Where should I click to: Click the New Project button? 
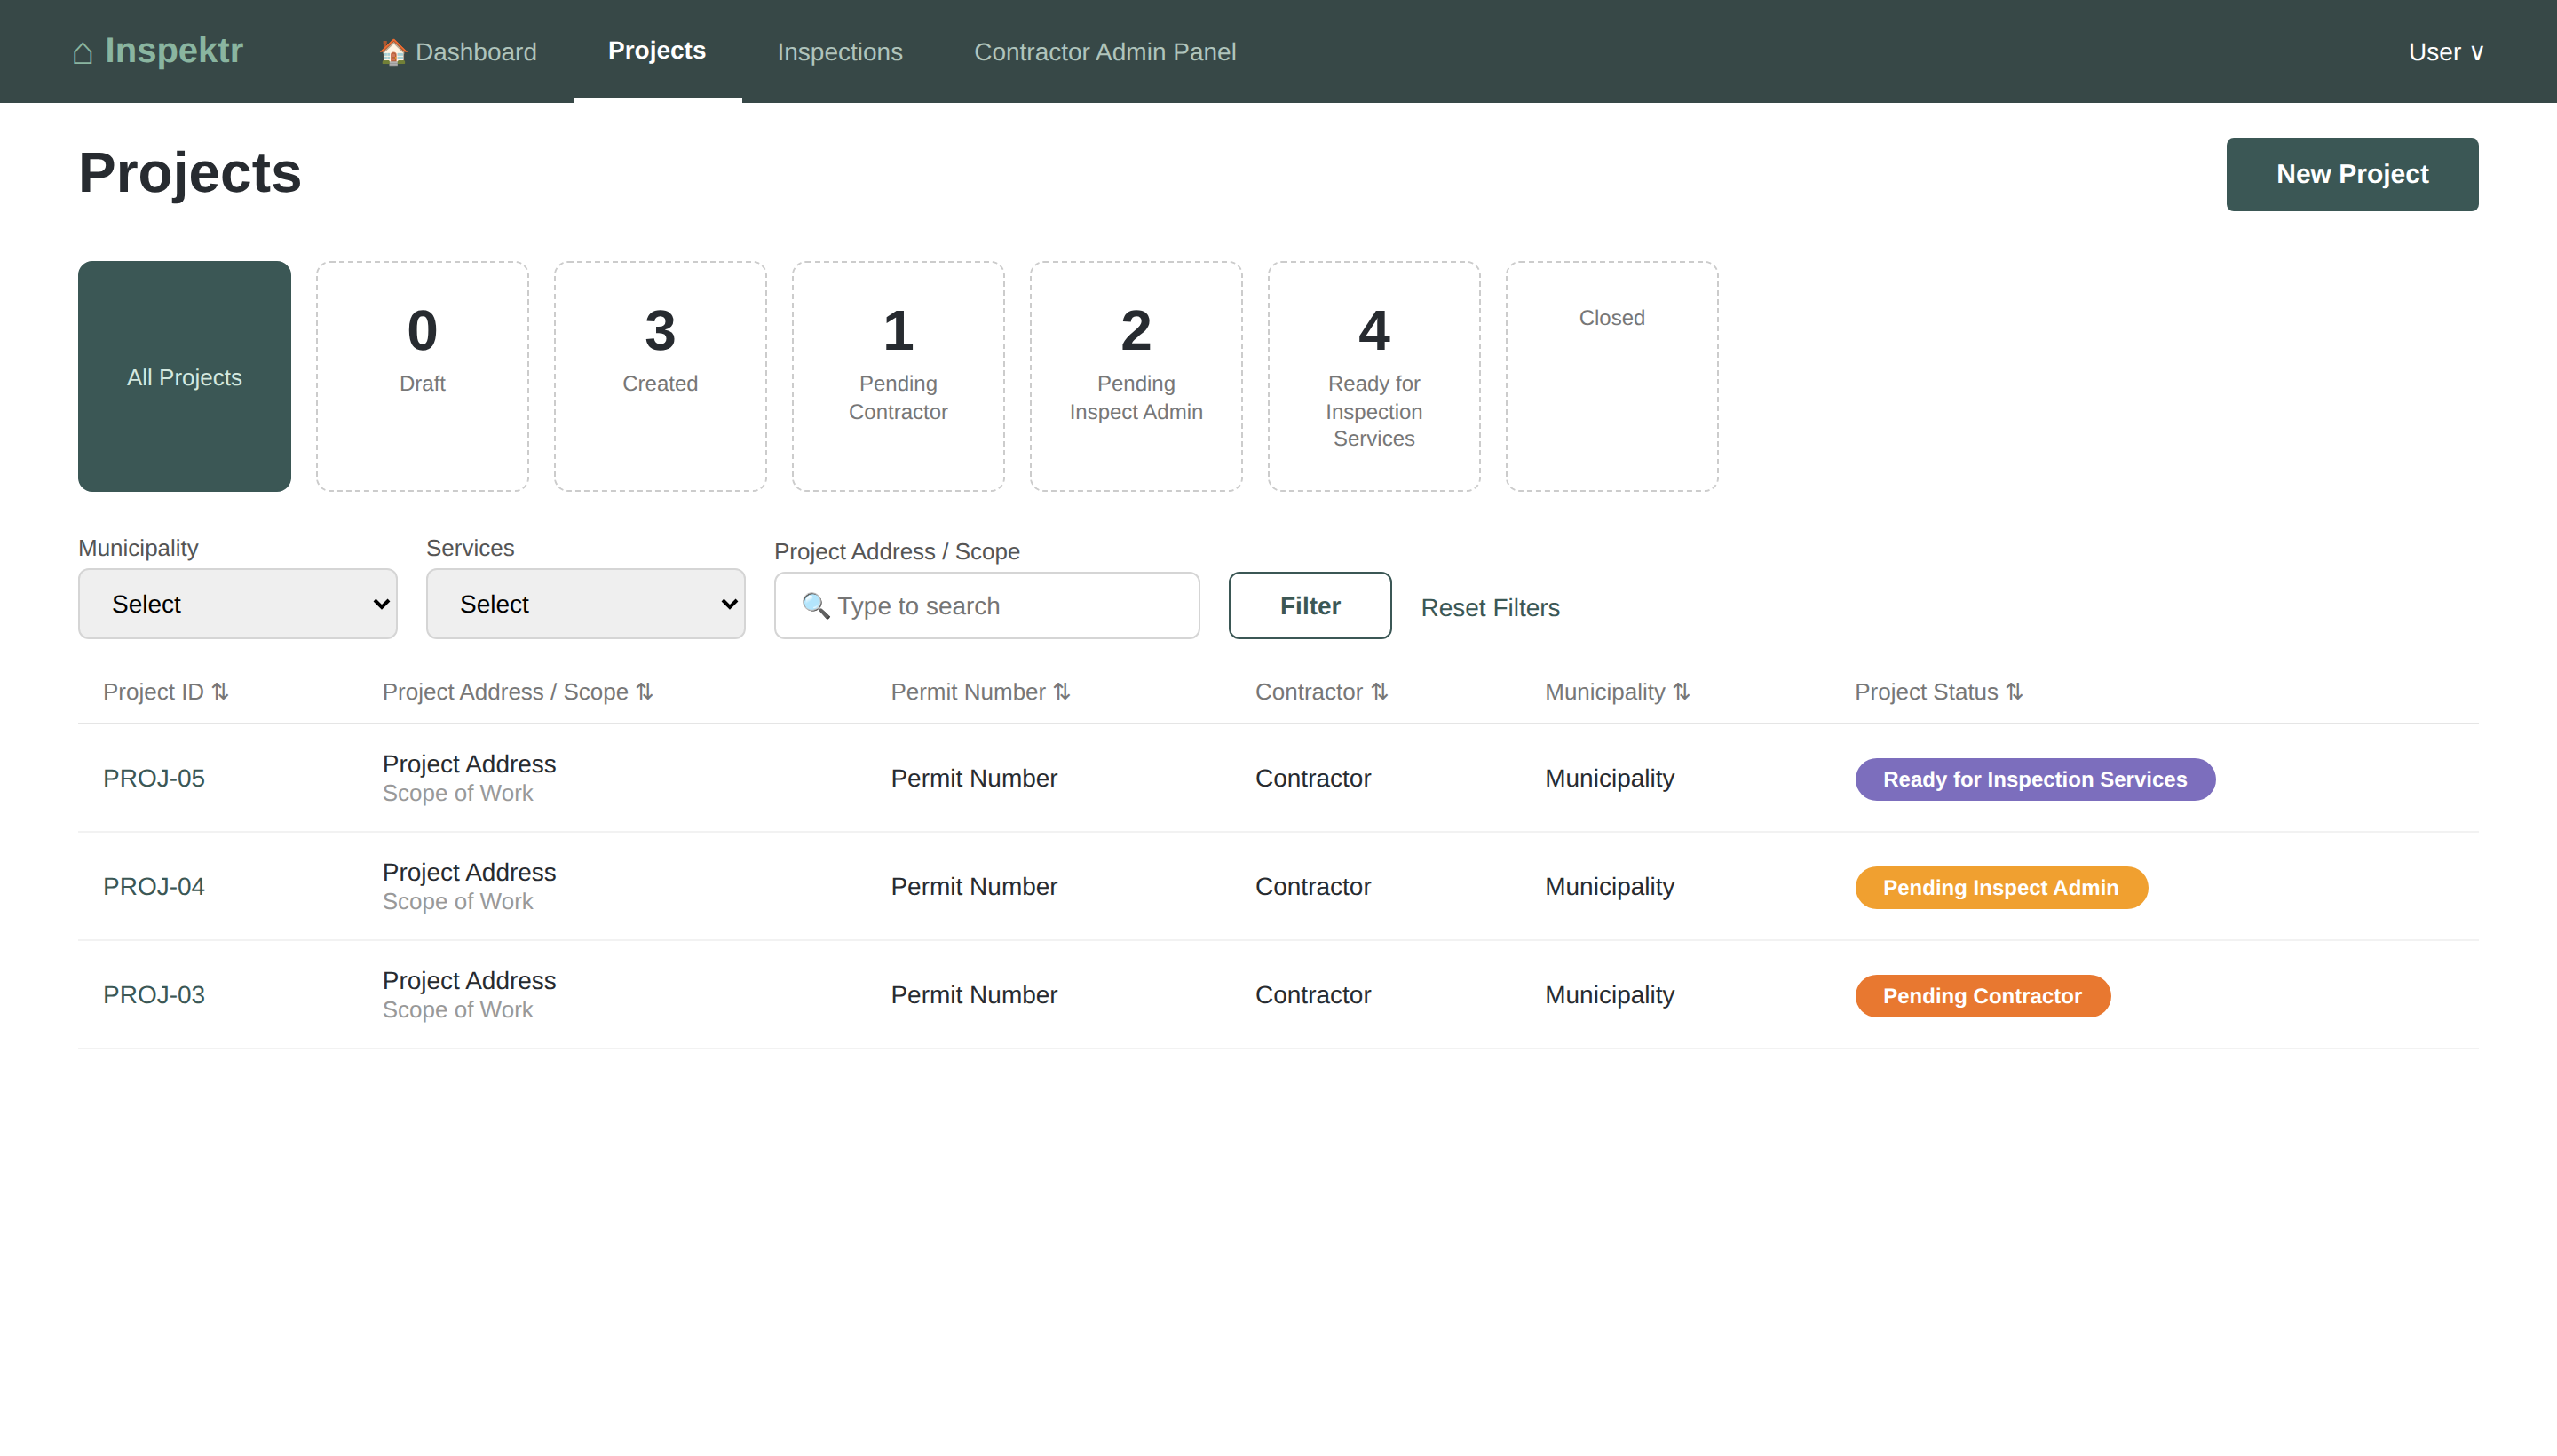[2352, 175]
